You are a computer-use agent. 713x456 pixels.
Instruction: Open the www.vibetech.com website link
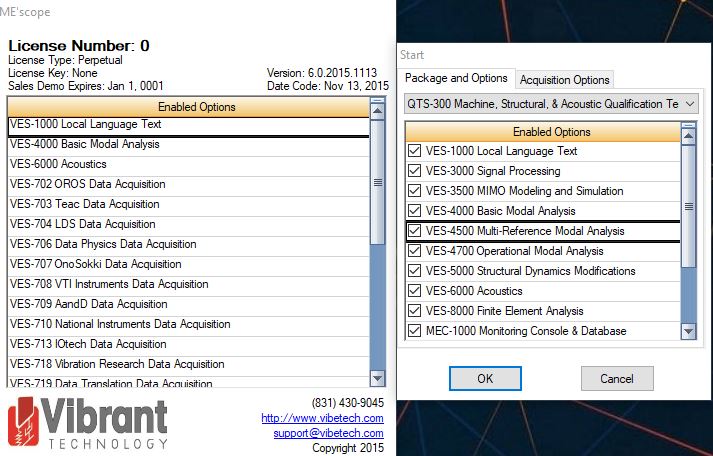322,418
